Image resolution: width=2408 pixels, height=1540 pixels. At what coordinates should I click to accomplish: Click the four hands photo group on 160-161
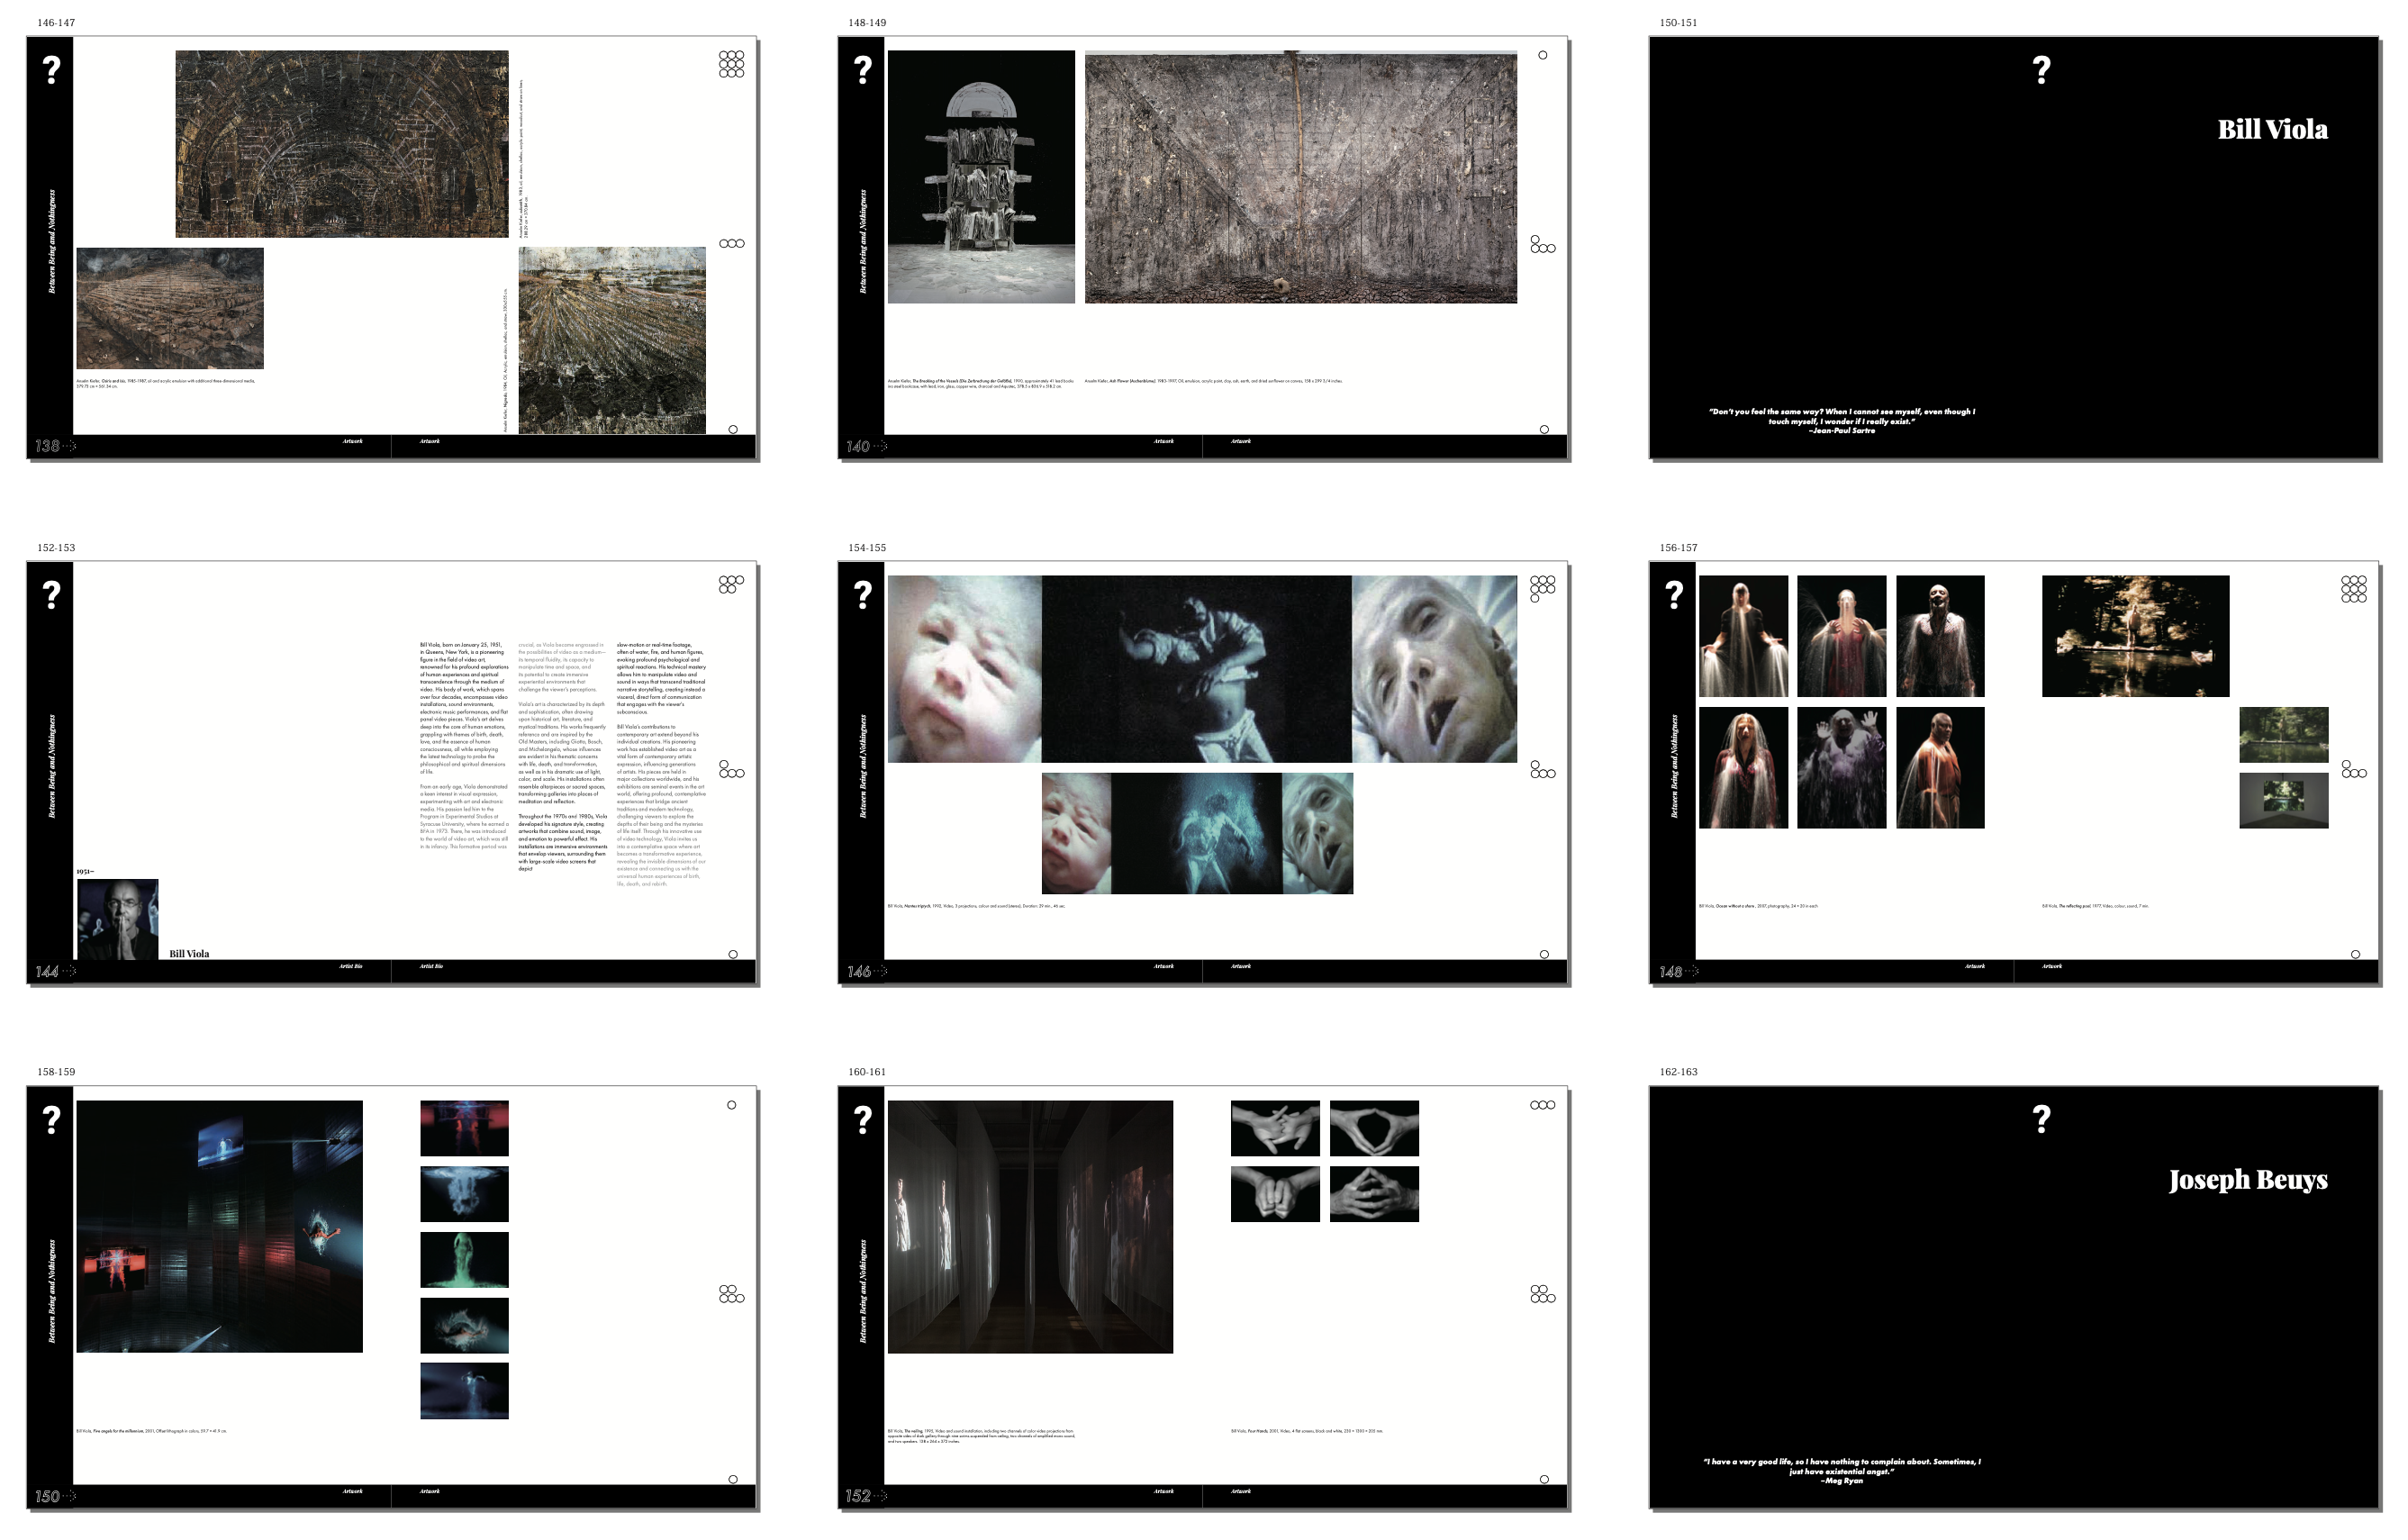click(1324, 1161)
